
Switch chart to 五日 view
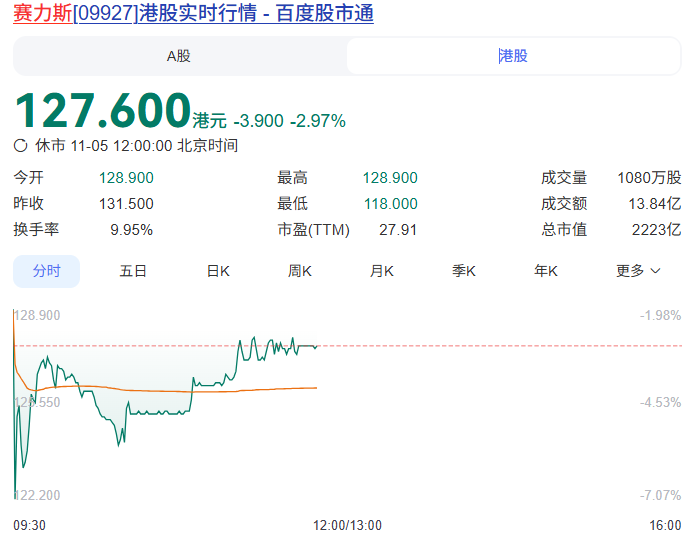[x=133, y=271]
